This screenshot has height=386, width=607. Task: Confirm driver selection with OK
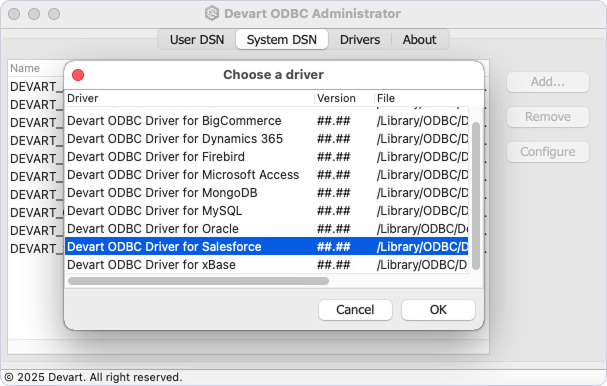pos(438,310)
